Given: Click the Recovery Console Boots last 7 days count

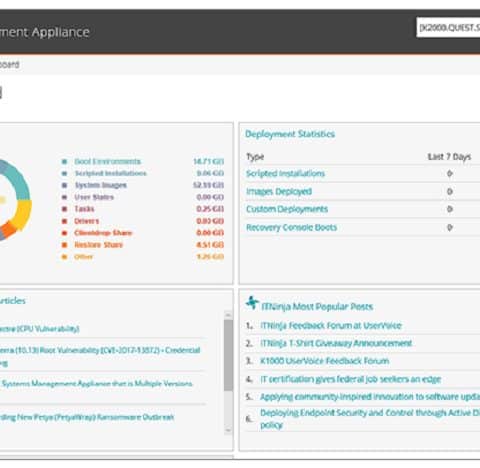Looking at the screenshot, I should coord(450,228).
